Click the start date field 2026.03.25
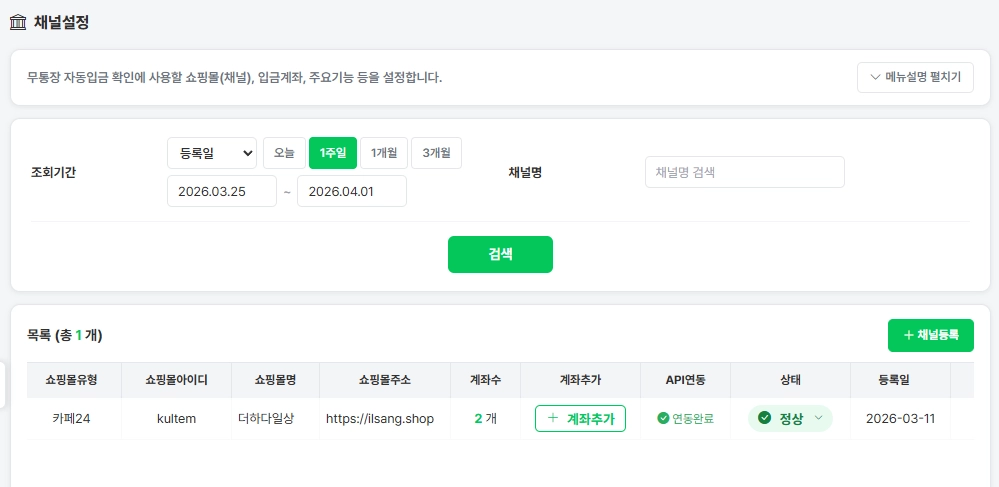999x487 pixels. coord(221,191)
